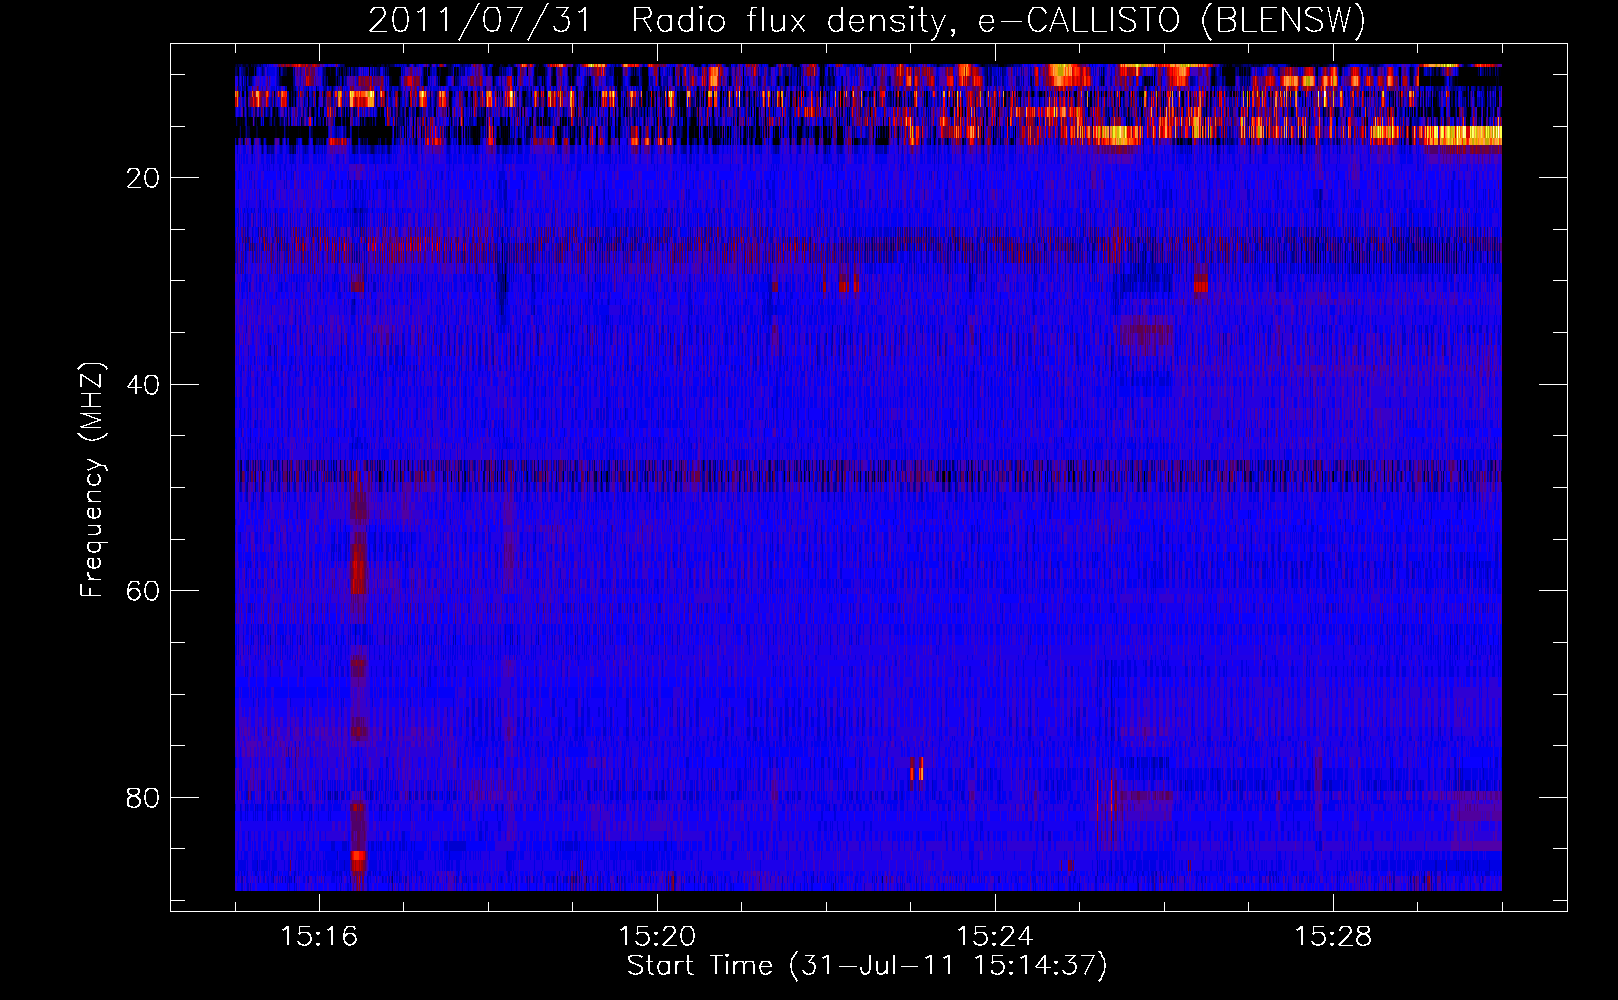Click the 15:16 time tick label
1618x1000 pixels.
click(319, 937)
